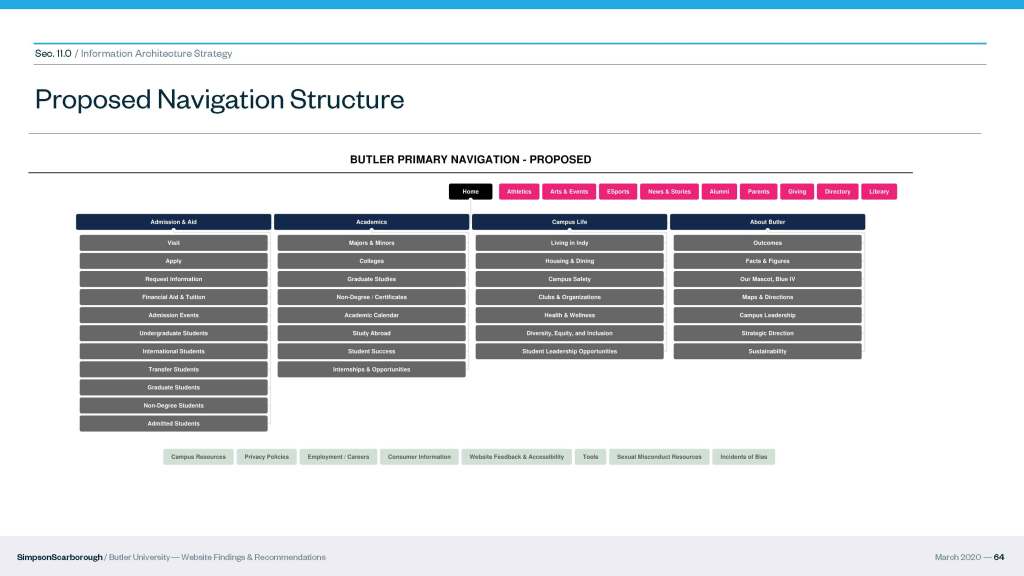
Task: Select Majors & Minors menu item
Action: tap(371, 243)
